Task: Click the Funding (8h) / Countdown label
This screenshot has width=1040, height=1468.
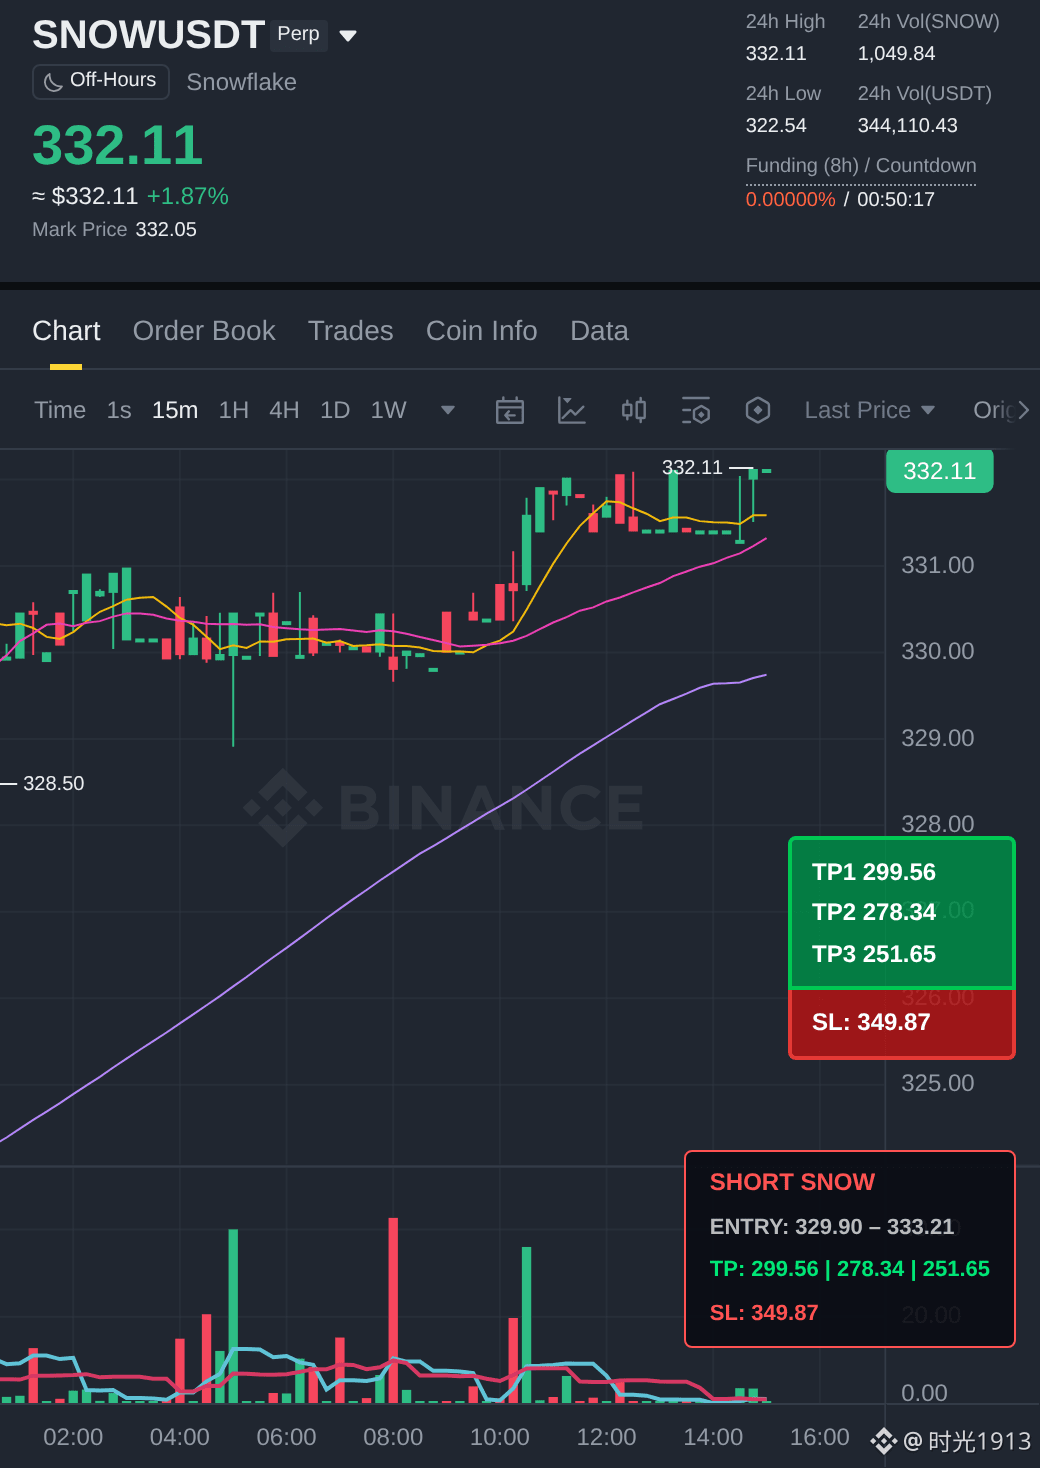Action: click(861, 165)
